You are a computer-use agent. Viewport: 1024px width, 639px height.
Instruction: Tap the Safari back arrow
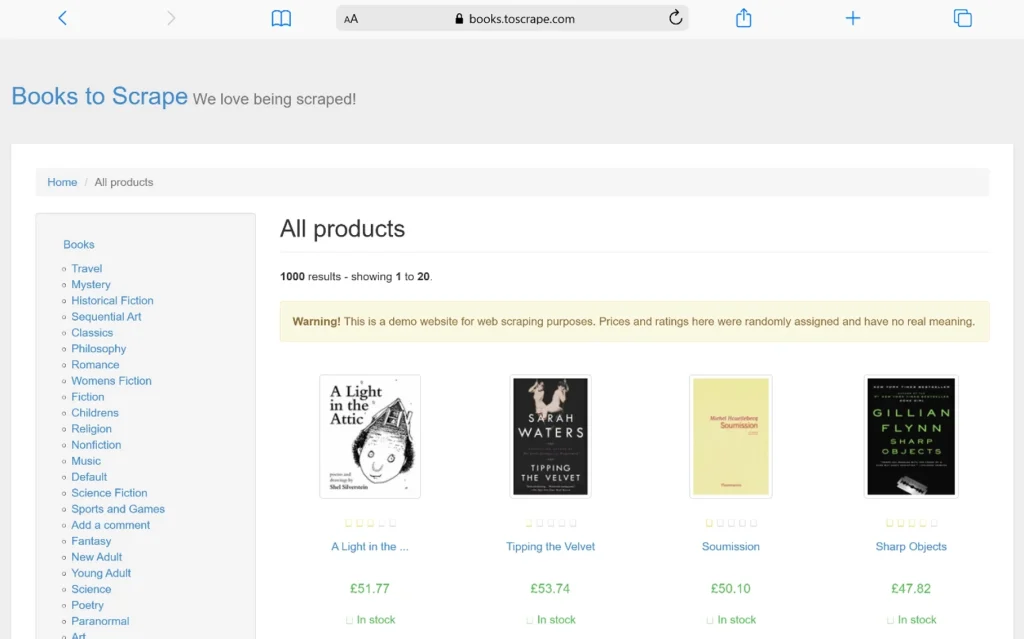point(63,18)
